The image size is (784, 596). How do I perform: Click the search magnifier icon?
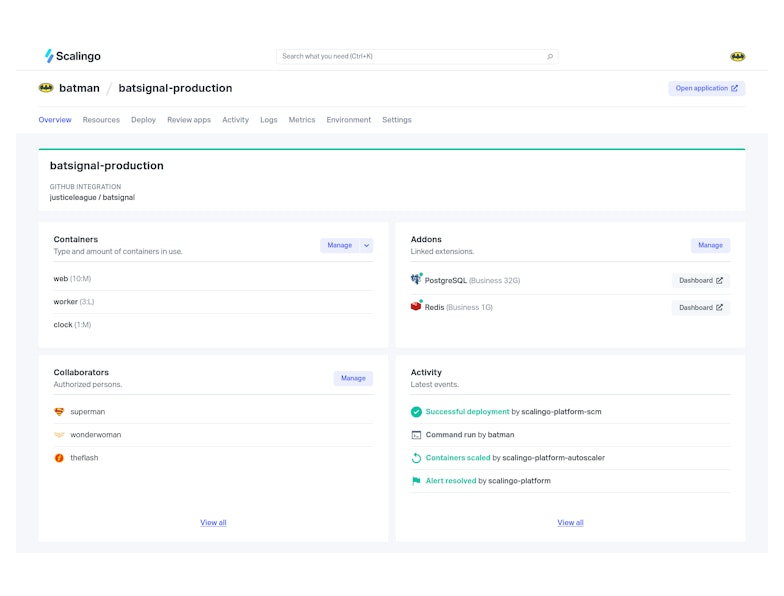(x=549, y=57)
